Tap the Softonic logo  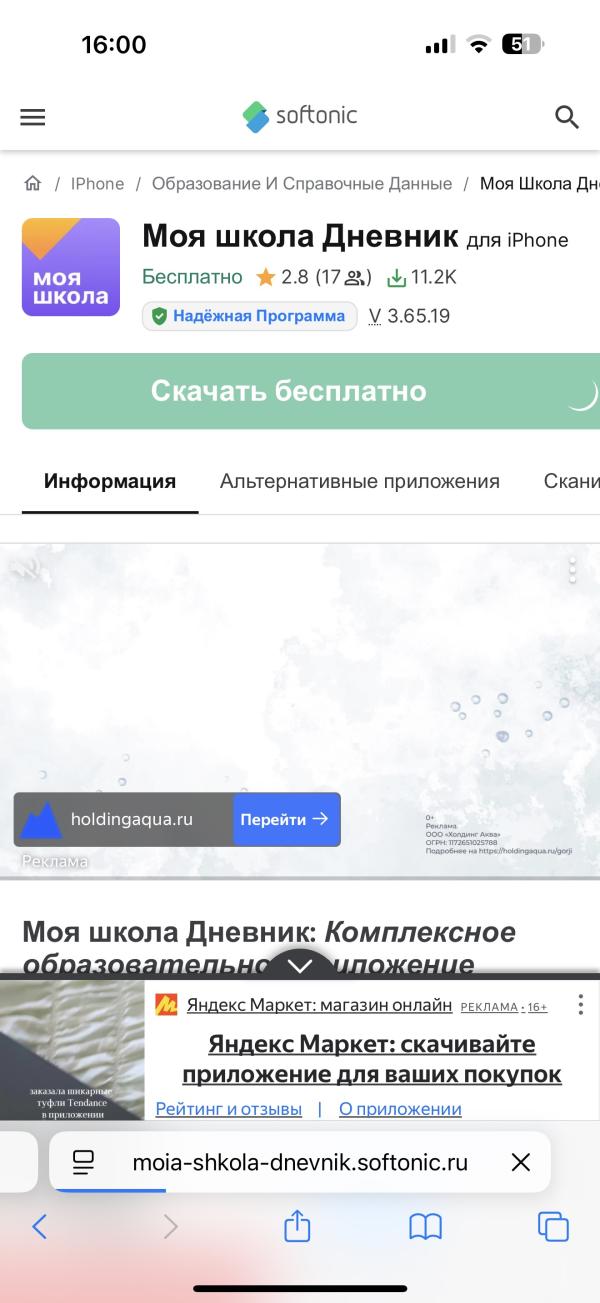click(300, 116)
